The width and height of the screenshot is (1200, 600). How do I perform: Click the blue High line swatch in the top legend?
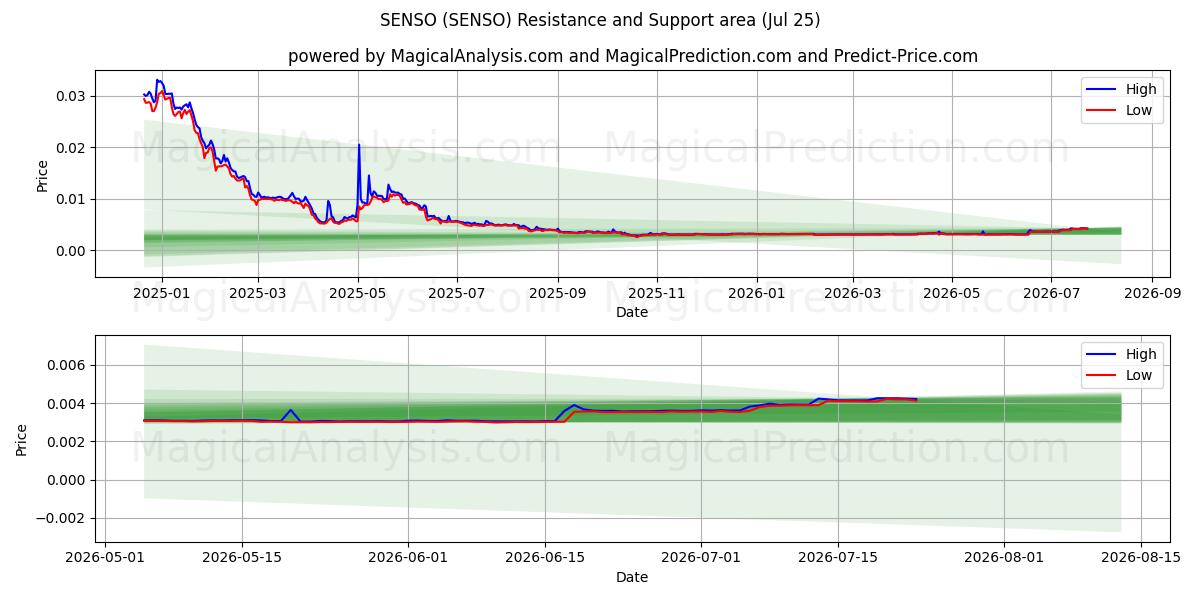coord(1102,90)
